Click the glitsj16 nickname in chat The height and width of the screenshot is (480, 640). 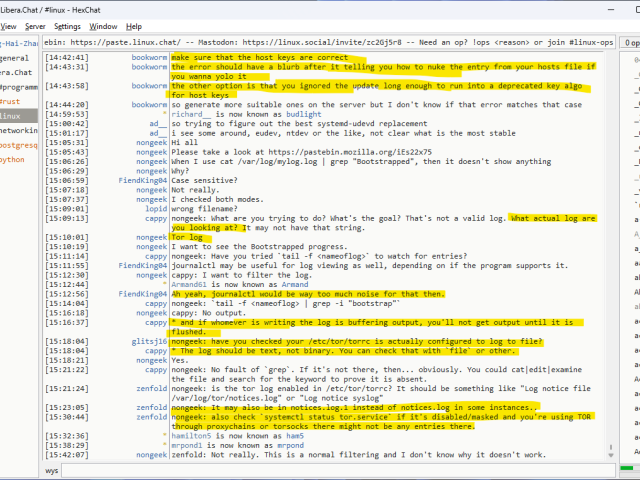150,341
